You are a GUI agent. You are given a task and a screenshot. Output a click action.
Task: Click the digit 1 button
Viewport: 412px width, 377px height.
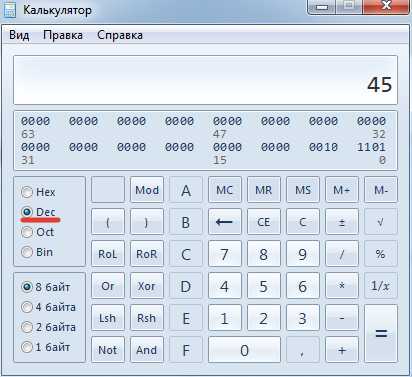click(x=225, y=318)
